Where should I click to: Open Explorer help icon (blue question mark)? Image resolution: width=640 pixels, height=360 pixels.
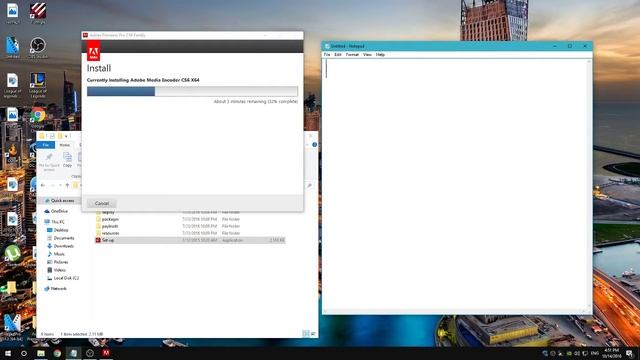click(314, 145)
